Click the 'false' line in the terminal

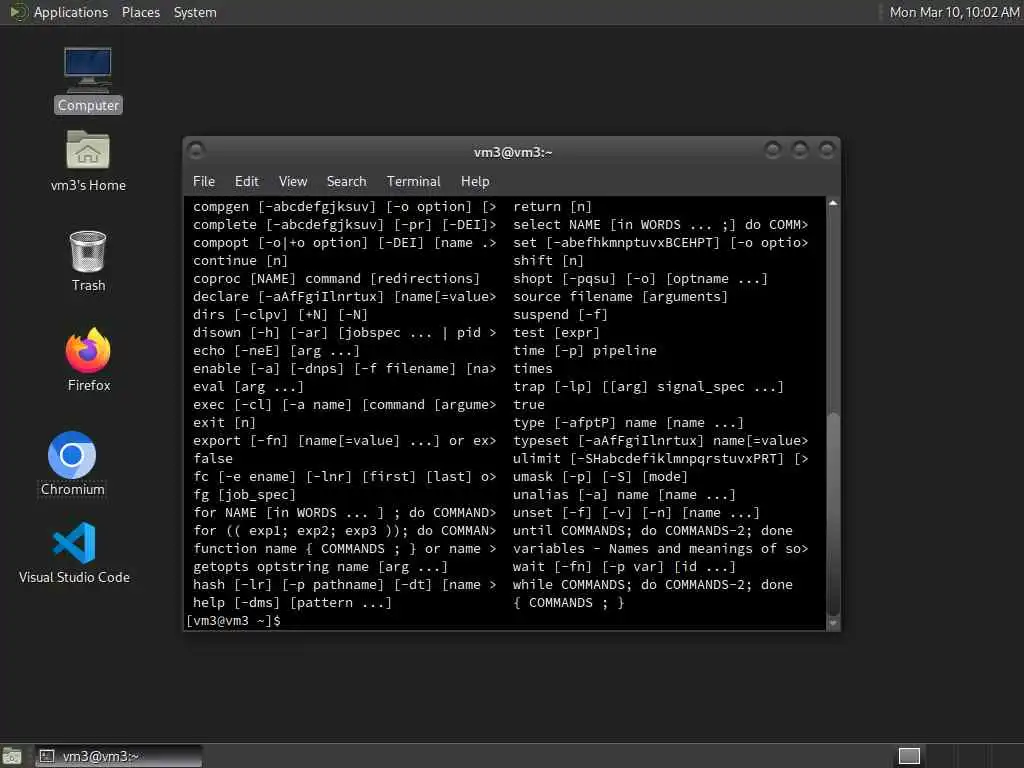(x=213, y=458)
